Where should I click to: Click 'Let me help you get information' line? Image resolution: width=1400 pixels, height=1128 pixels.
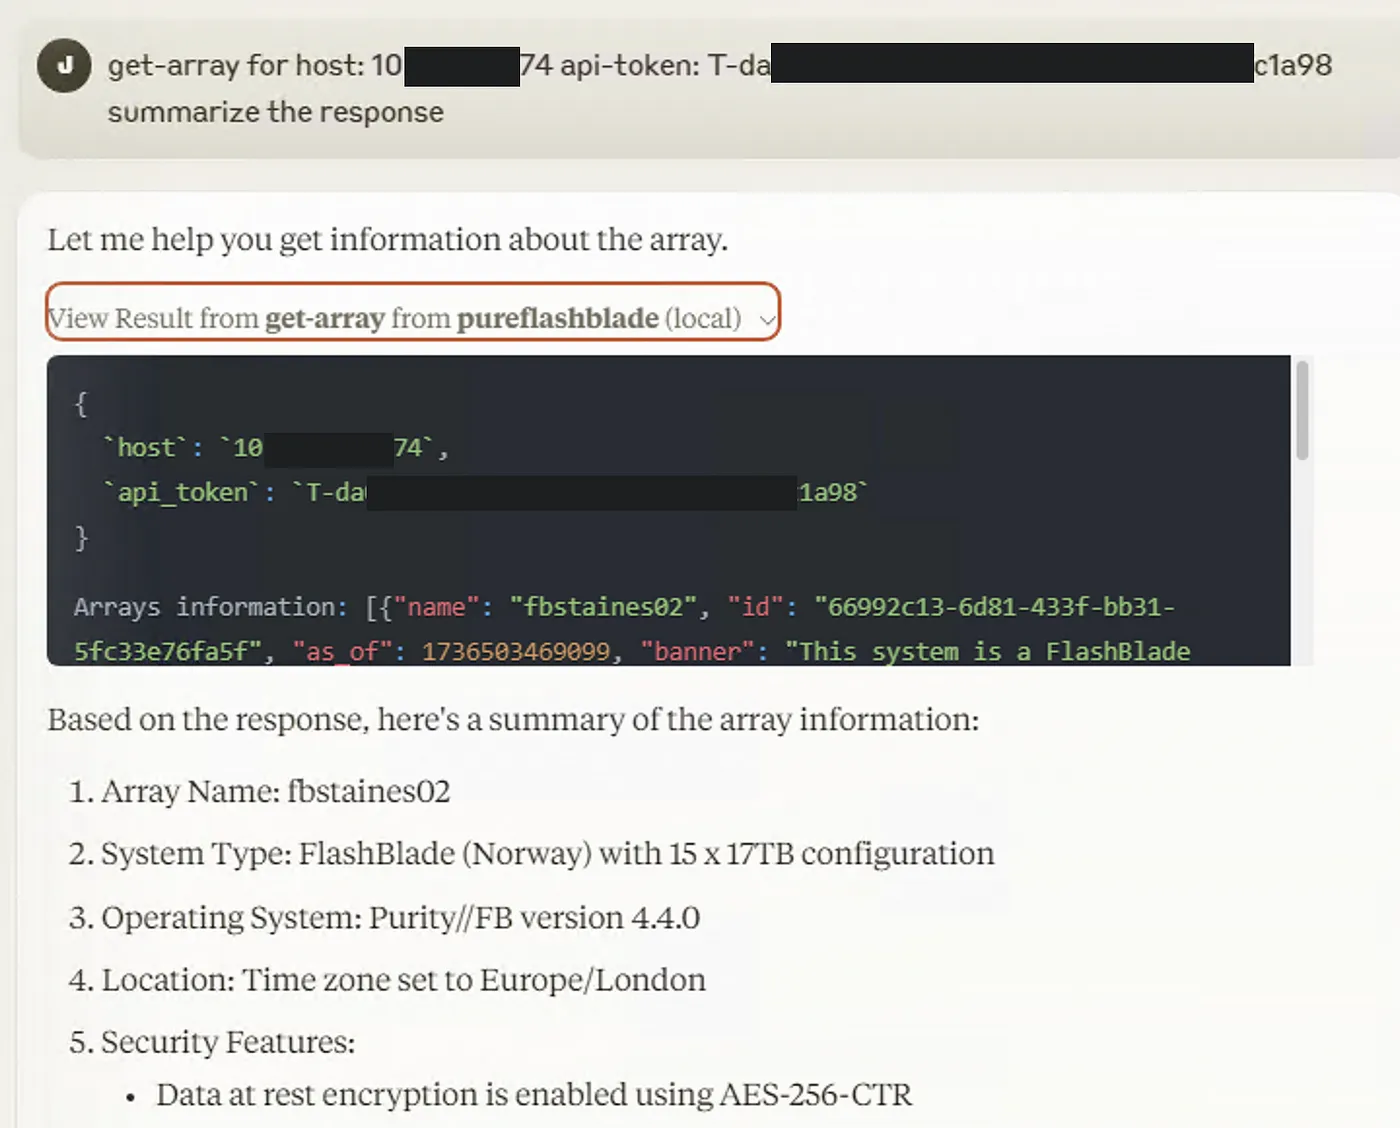388,240
